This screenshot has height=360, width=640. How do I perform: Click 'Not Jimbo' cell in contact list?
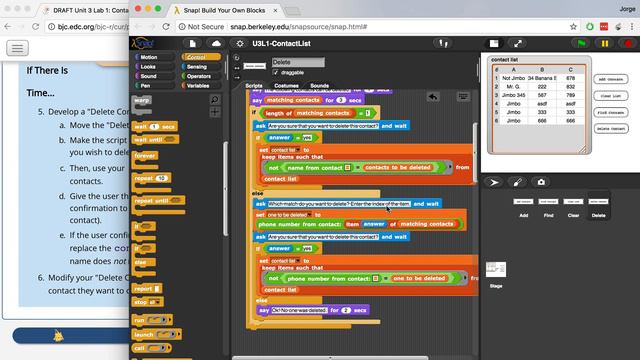pyautogui.click(x=513, y=78)
